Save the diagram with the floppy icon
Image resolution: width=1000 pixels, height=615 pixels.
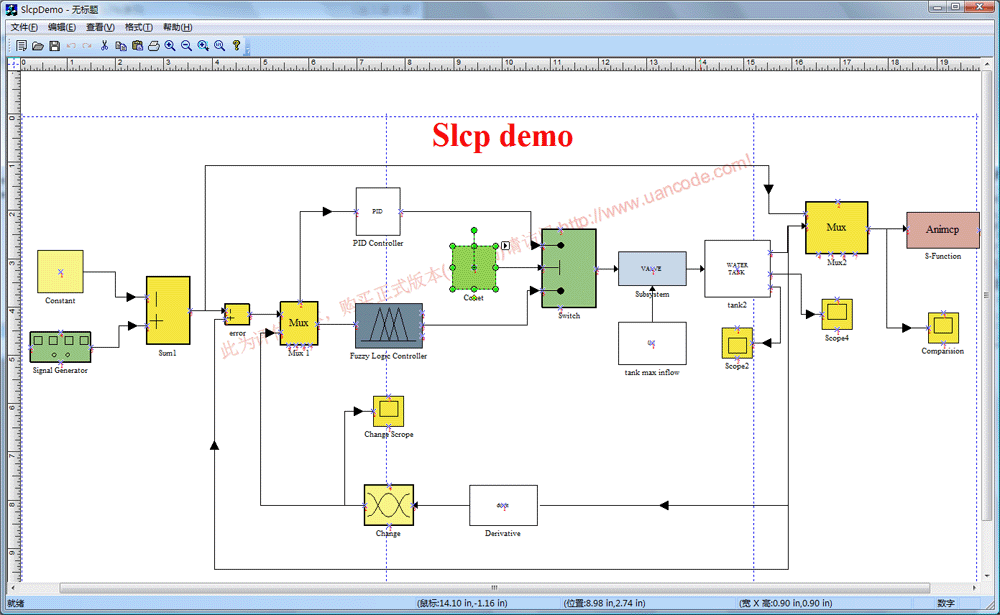click(x=54, y=46)
